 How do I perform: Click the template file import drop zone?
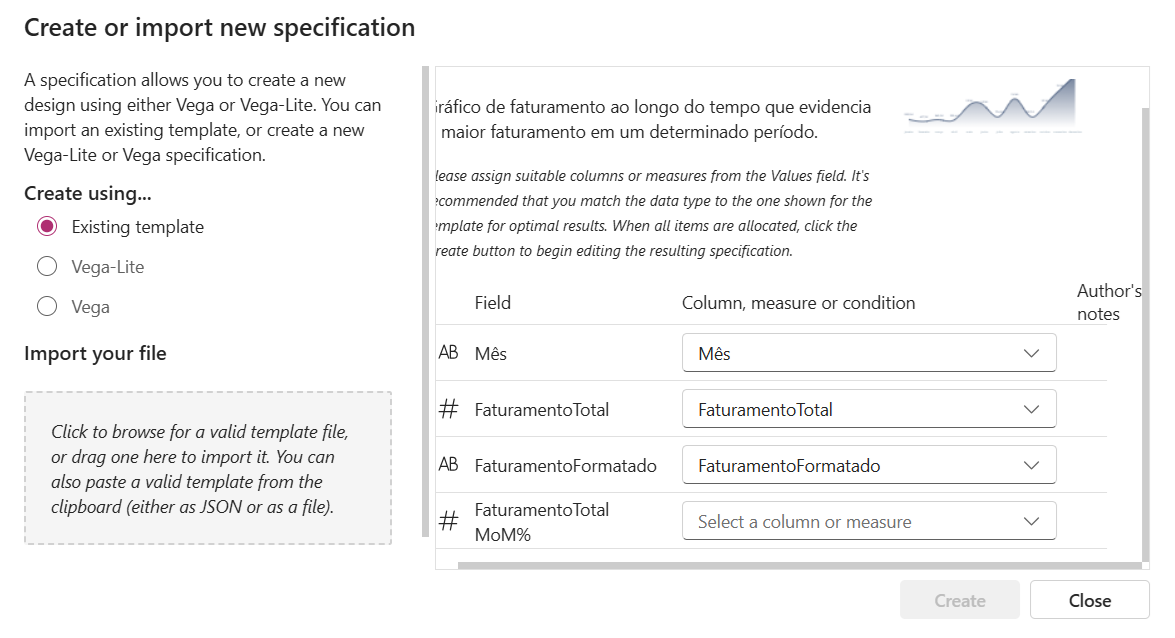208,468
